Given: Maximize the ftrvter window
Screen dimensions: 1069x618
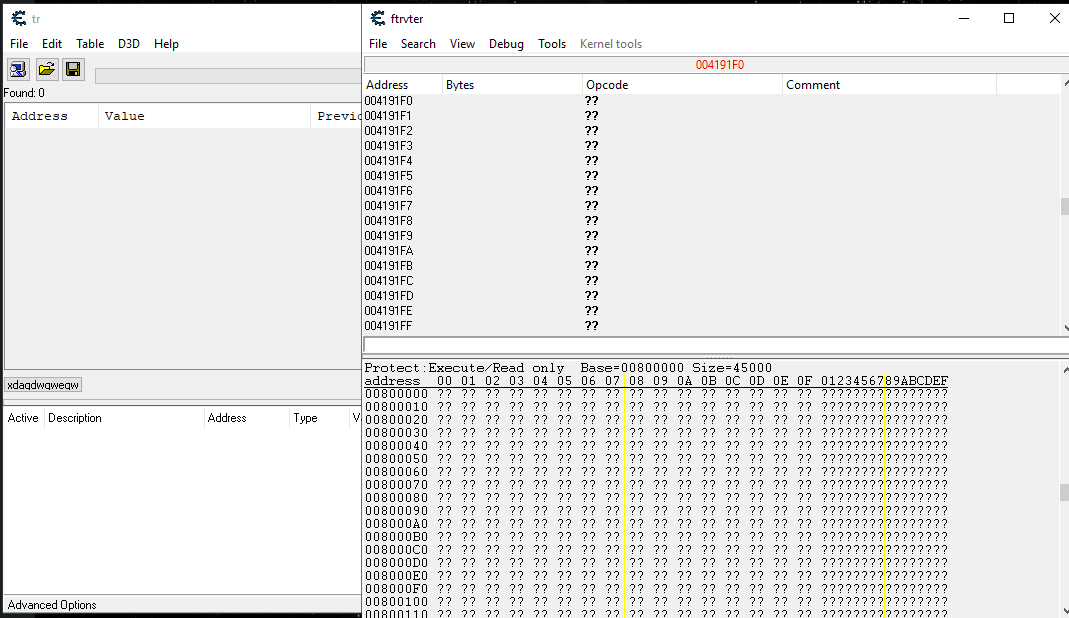Looking at the screenshot, I should click(1009, 18).
